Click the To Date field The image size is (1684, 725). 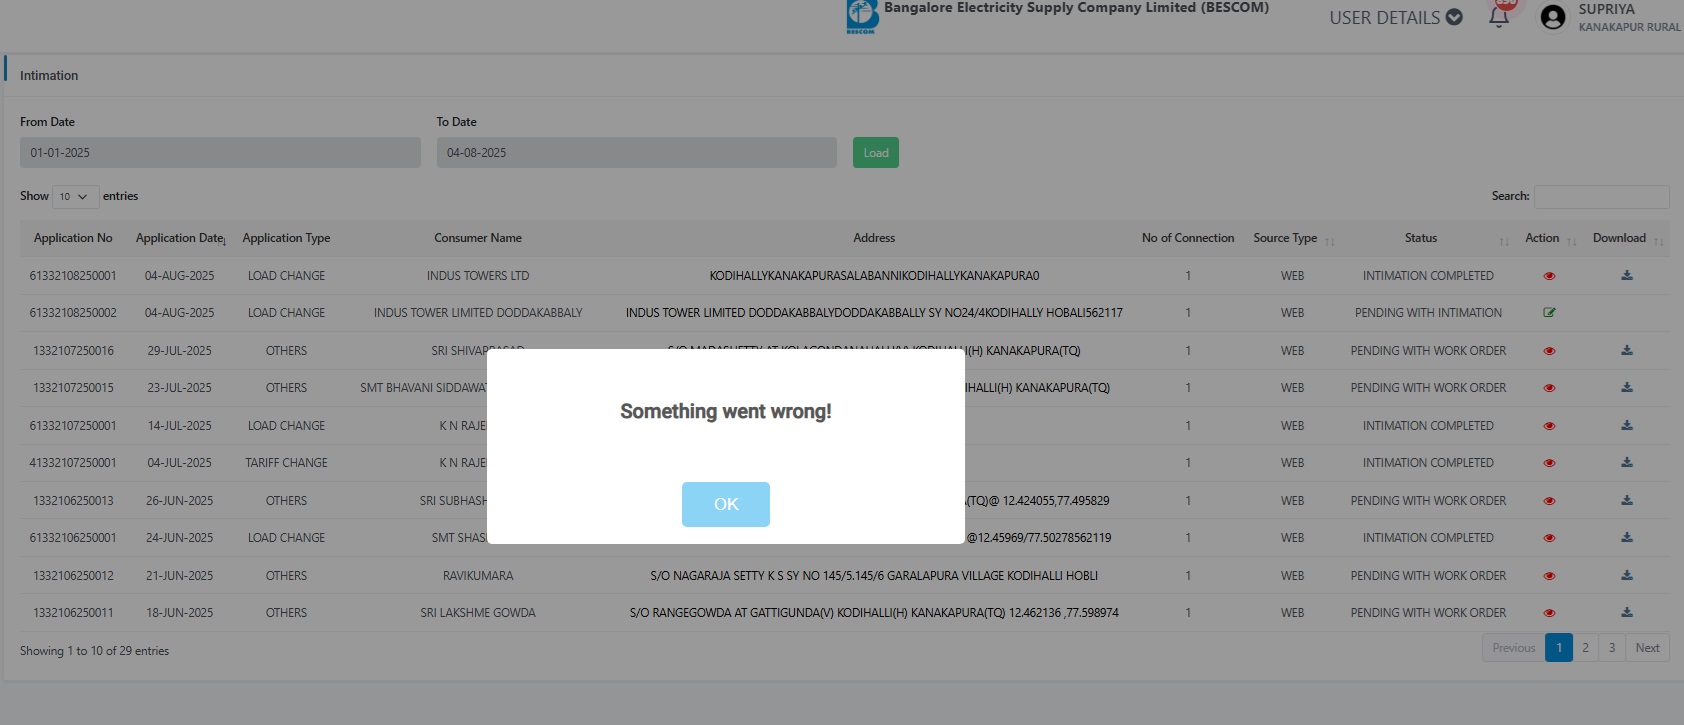636,152
